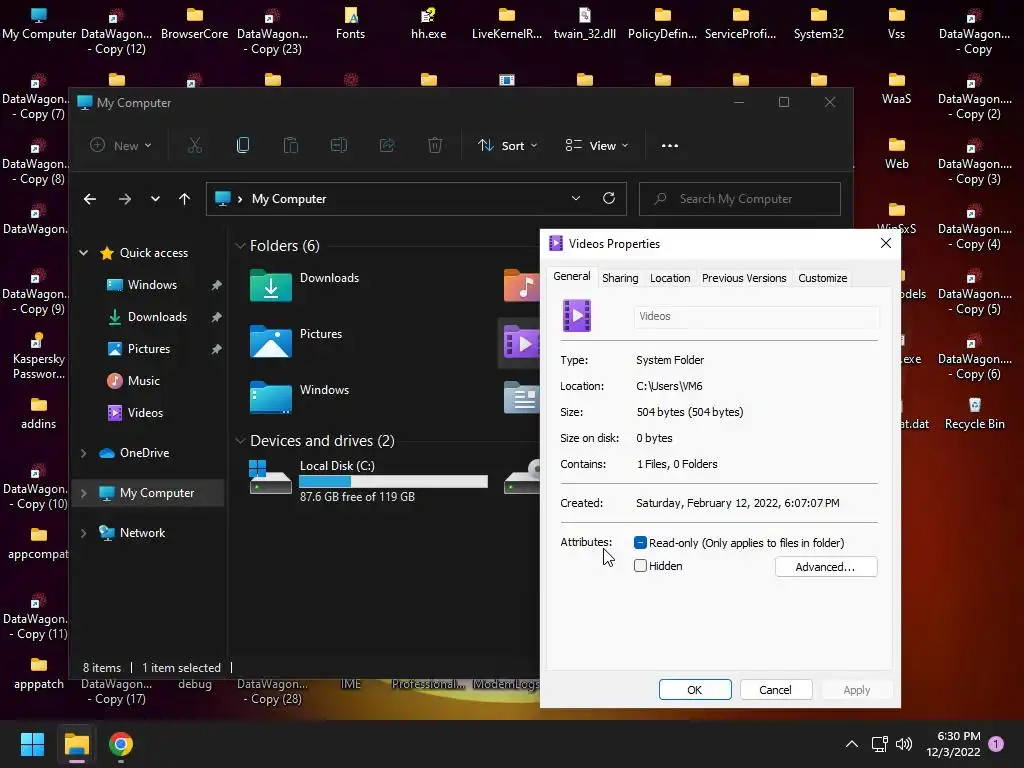The width and height of the screenshot is (1024, 768).
Task: Click the Copy icon in Explorer toolbar
Action: coord(243,145)
